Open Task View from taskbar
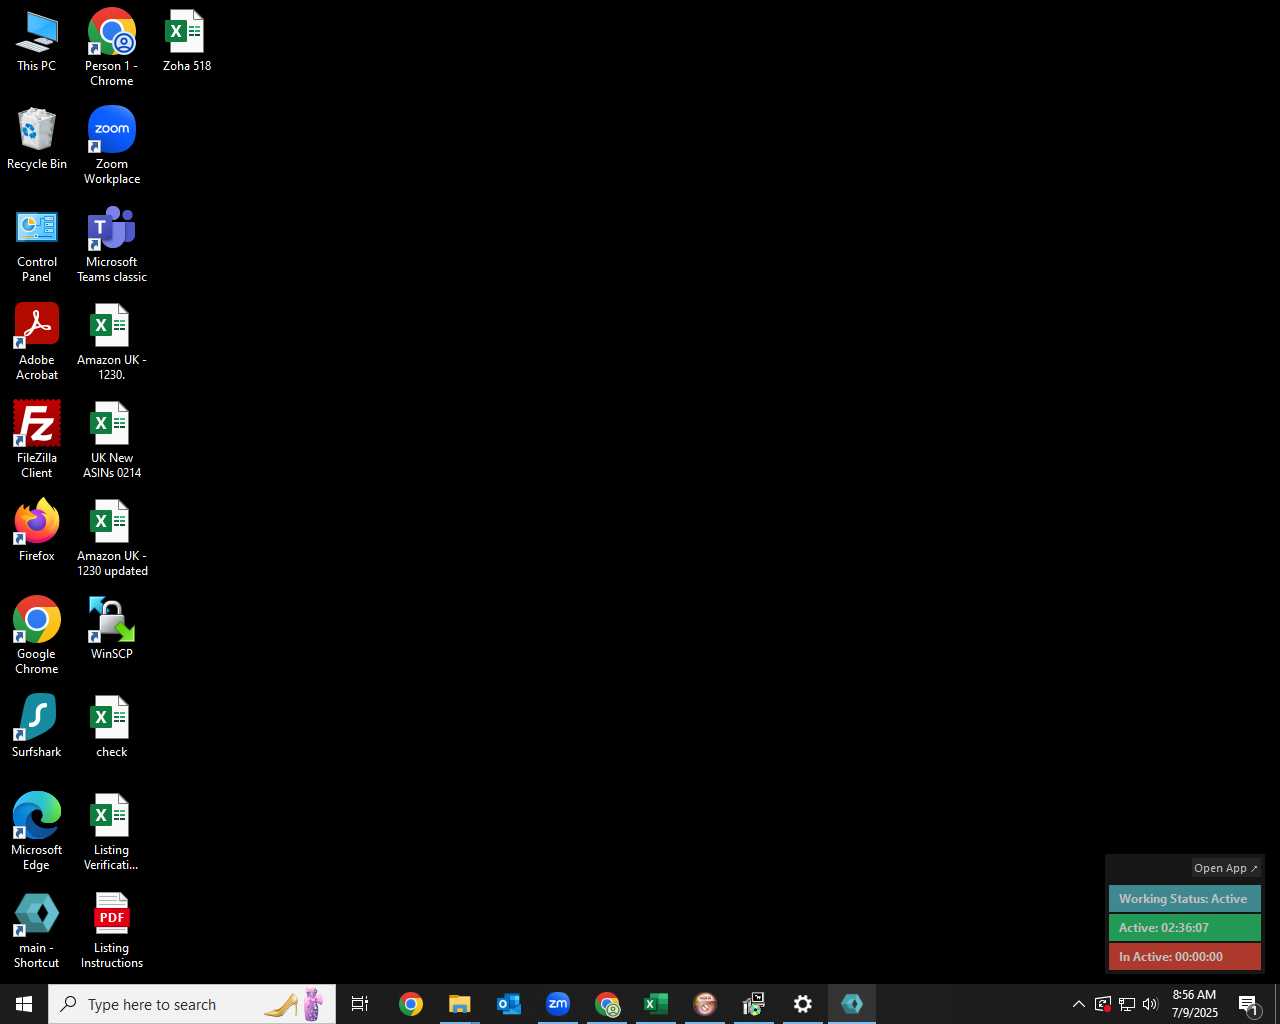This screenshot has width=1280, height=1024. [x=360, y=1004]
